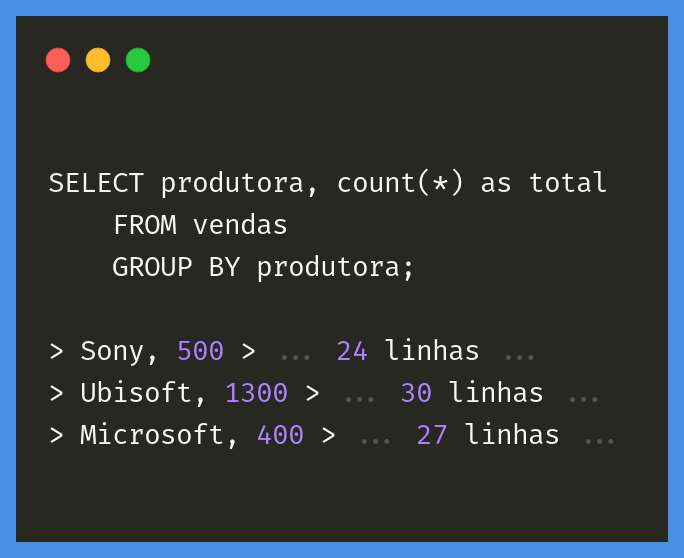
Task: Click the purple 500 value
Action: 200,351
